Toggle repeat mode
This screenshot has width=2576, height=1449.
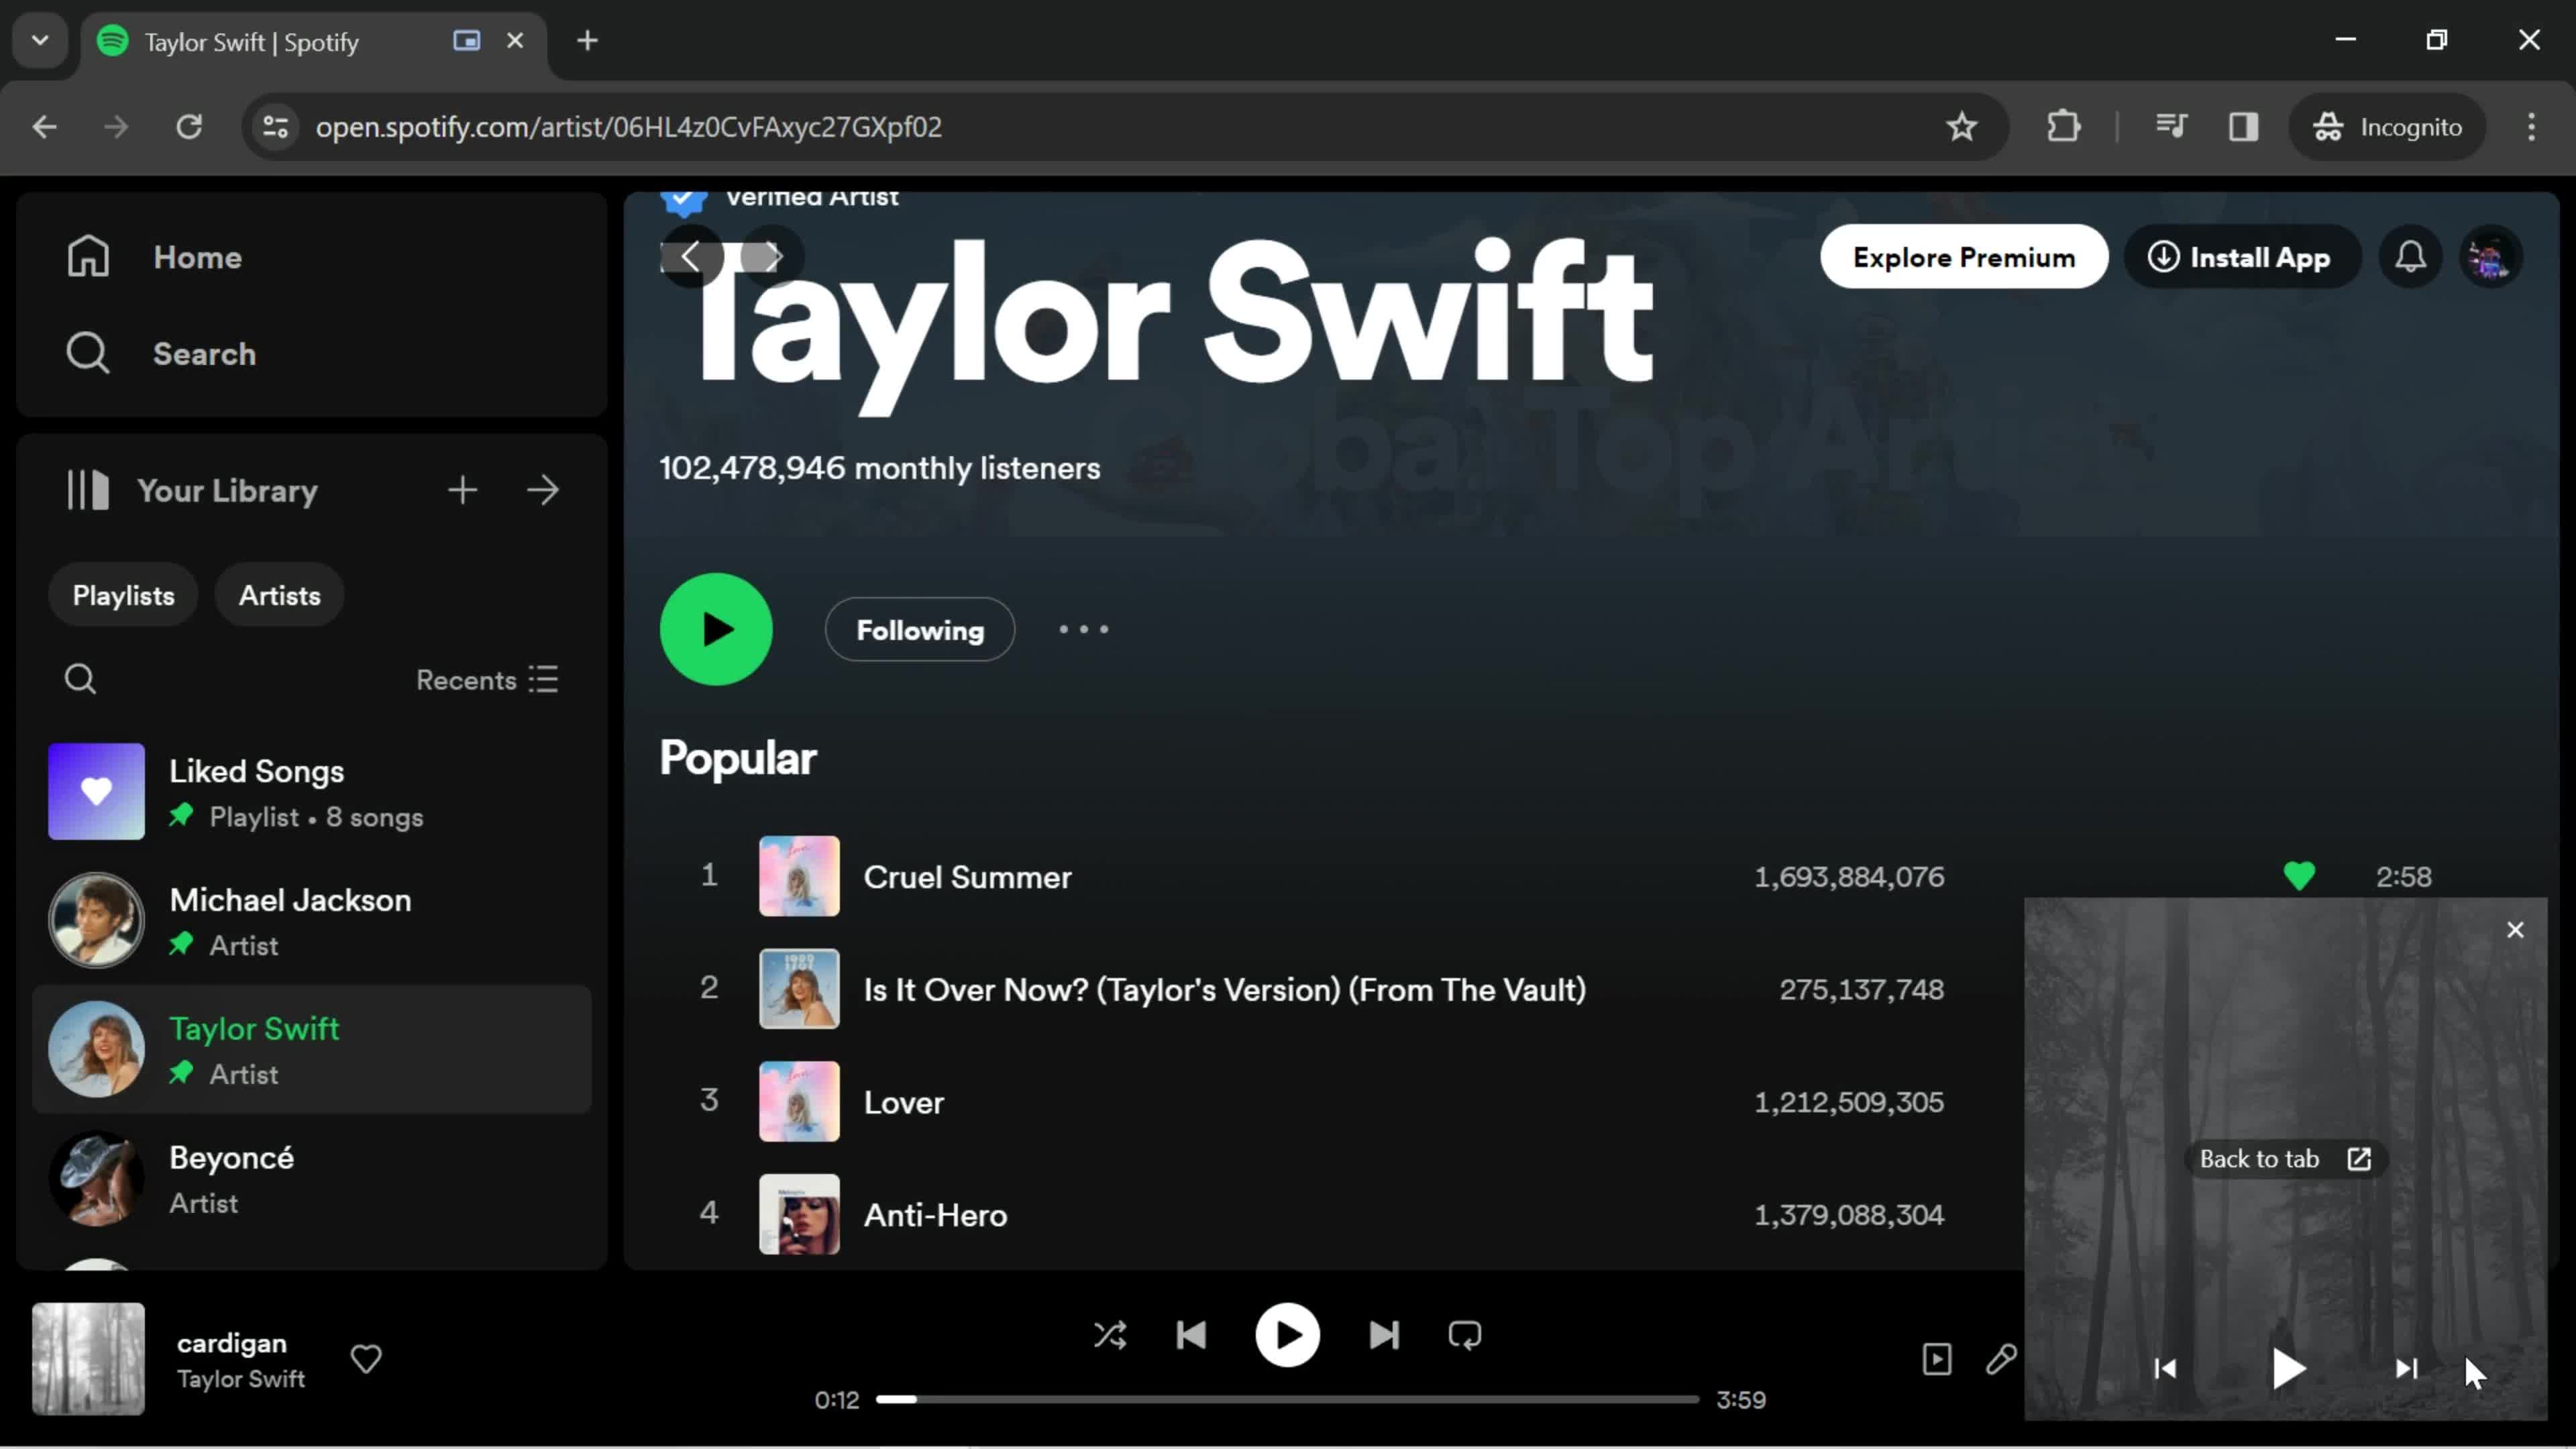tap(1465, 1335)
